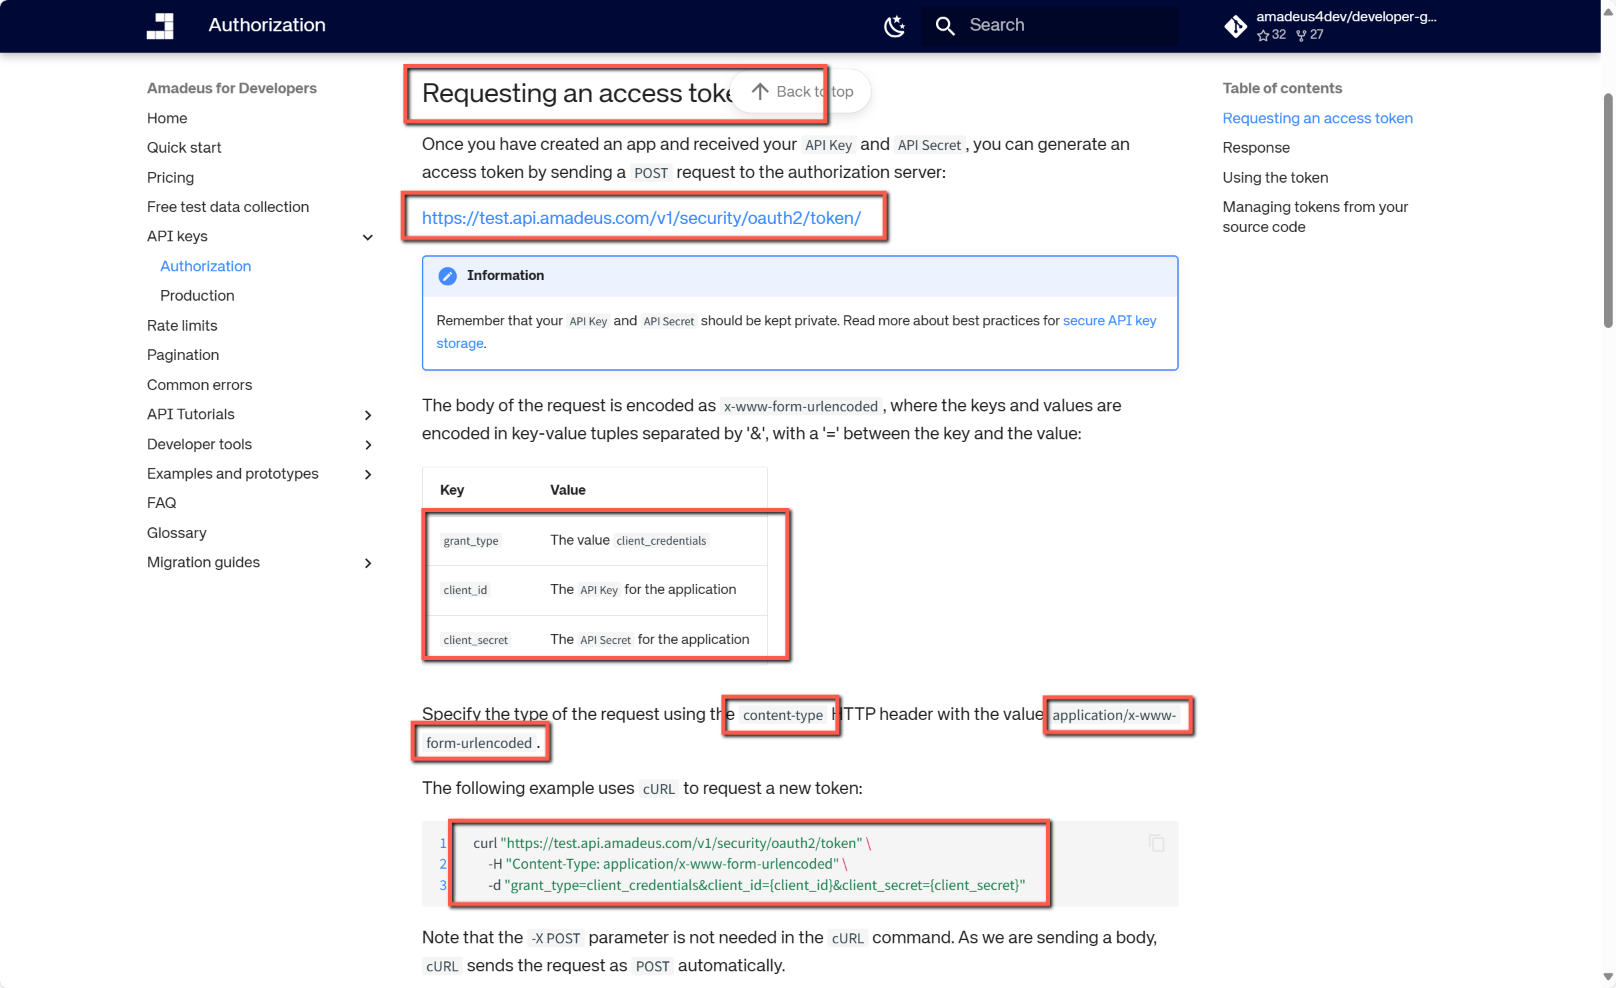Viewport: 1616px width, 988px height.
Task: Open the GitHub repository git icon
Action: coord(1236,26)
